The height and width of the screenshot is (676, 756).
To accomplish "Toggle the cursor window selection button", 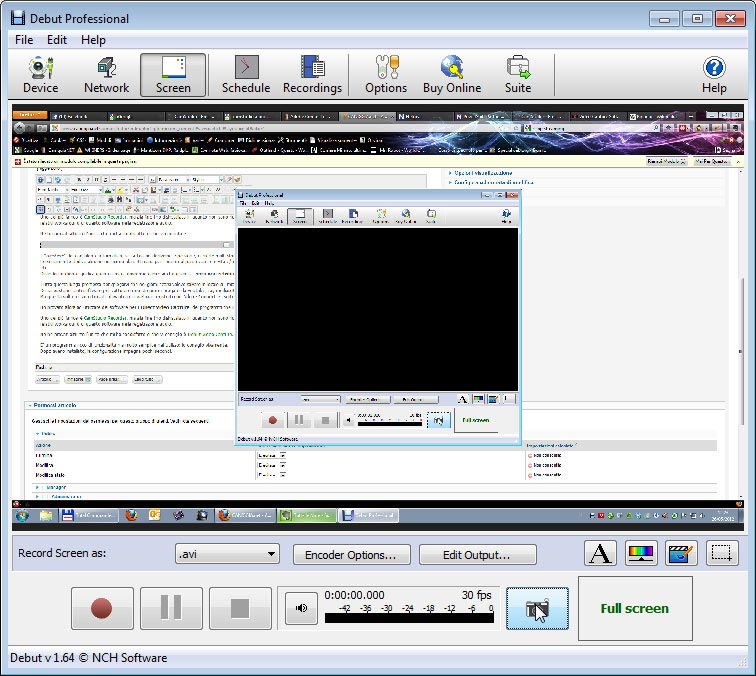I will 537,608.
